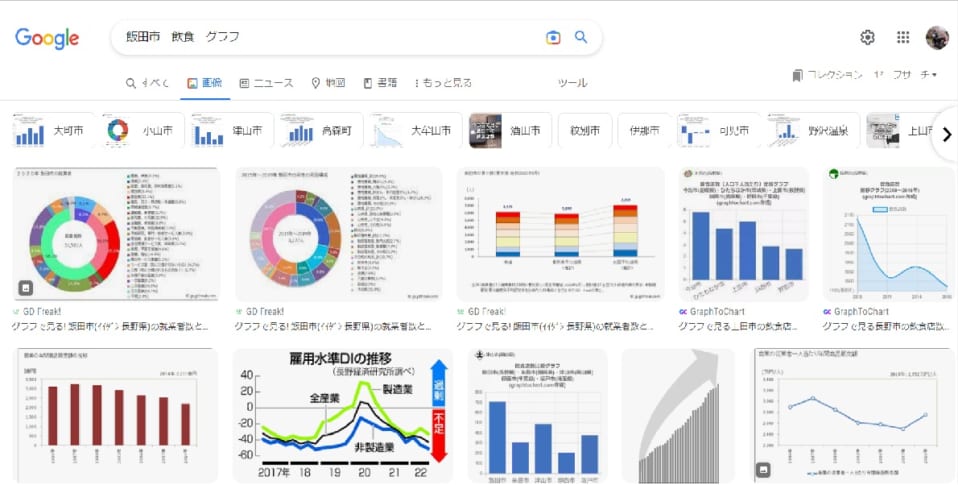Open the セーフサーチ dropdown
Screen dimensions: 958x485
coord(906,75)
